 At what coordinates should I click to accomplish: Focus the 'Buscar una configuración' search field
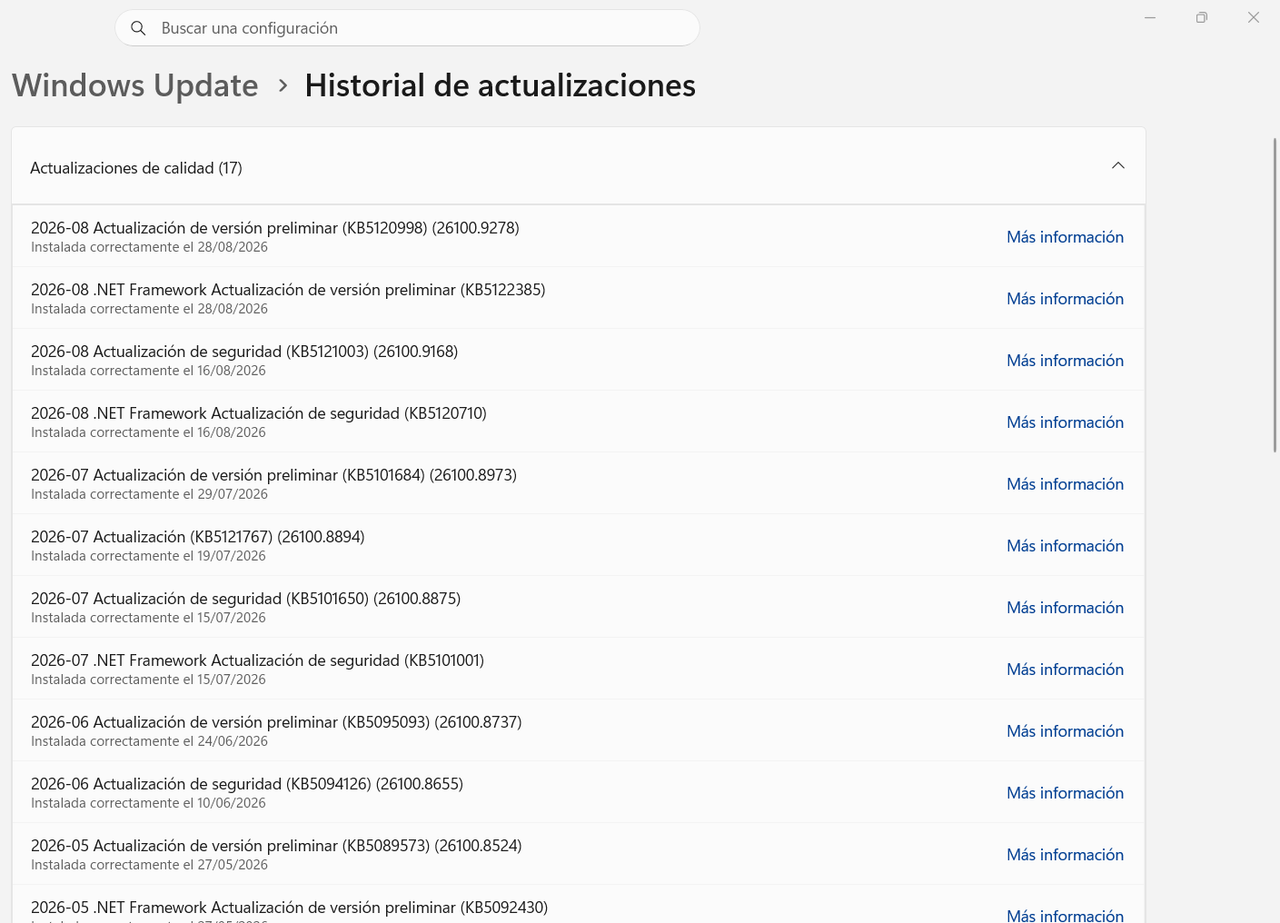click(x=407, y=28)
